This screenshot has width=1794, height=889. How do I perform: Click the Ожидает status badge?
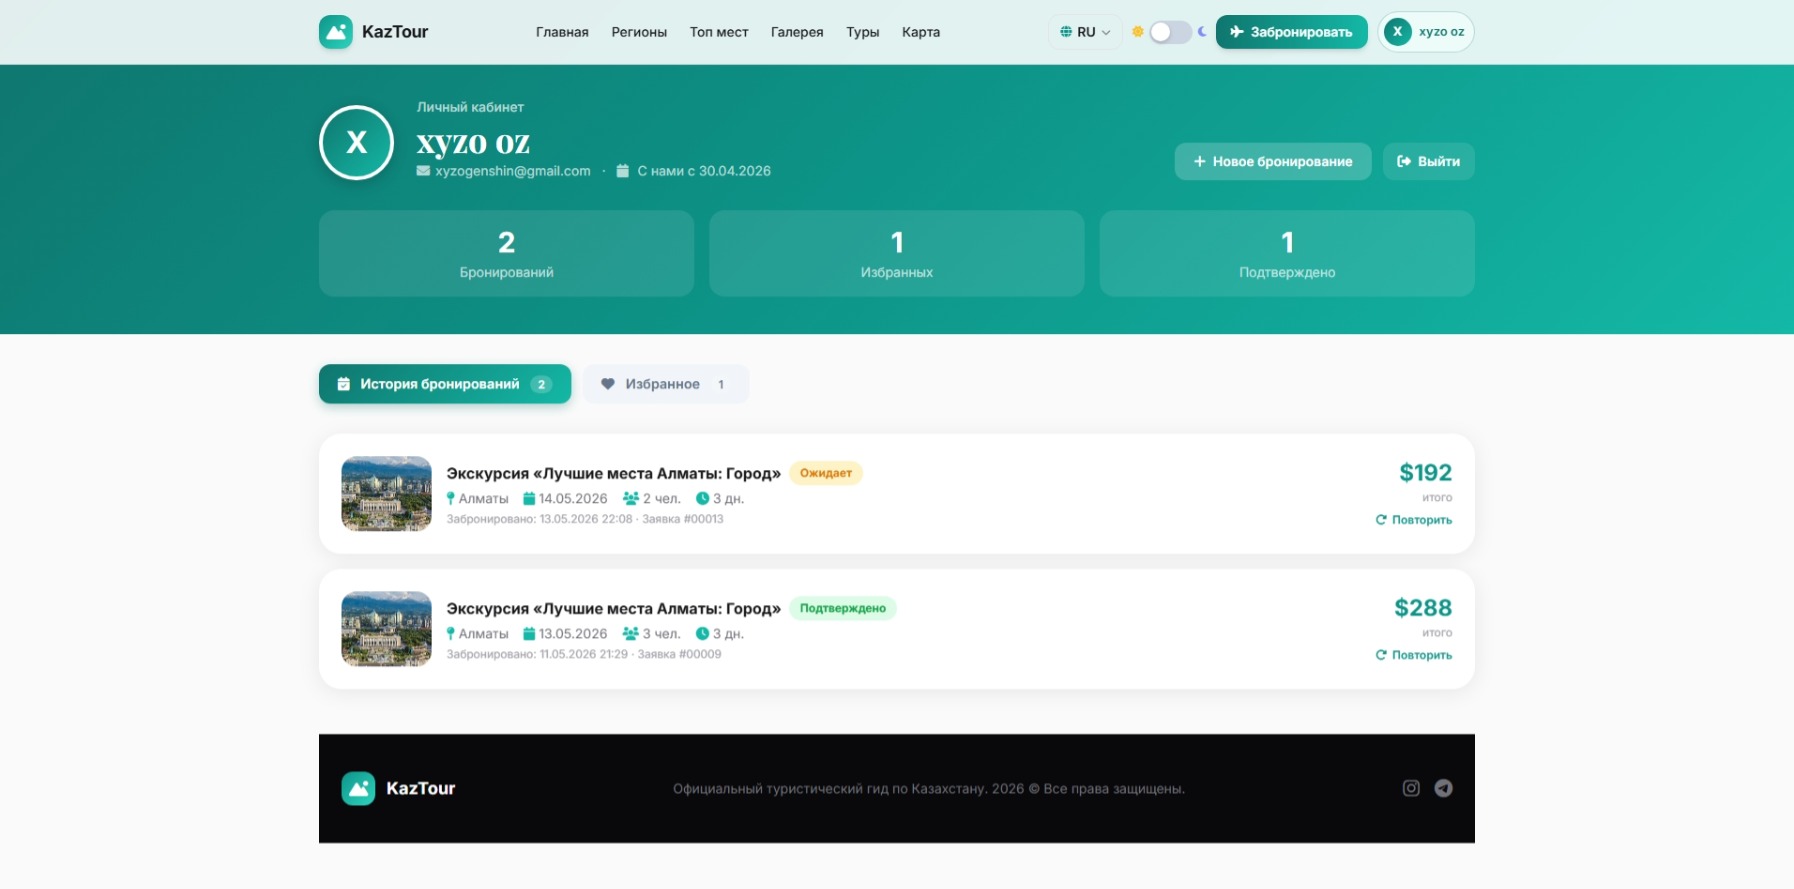(x=826, y=473)
